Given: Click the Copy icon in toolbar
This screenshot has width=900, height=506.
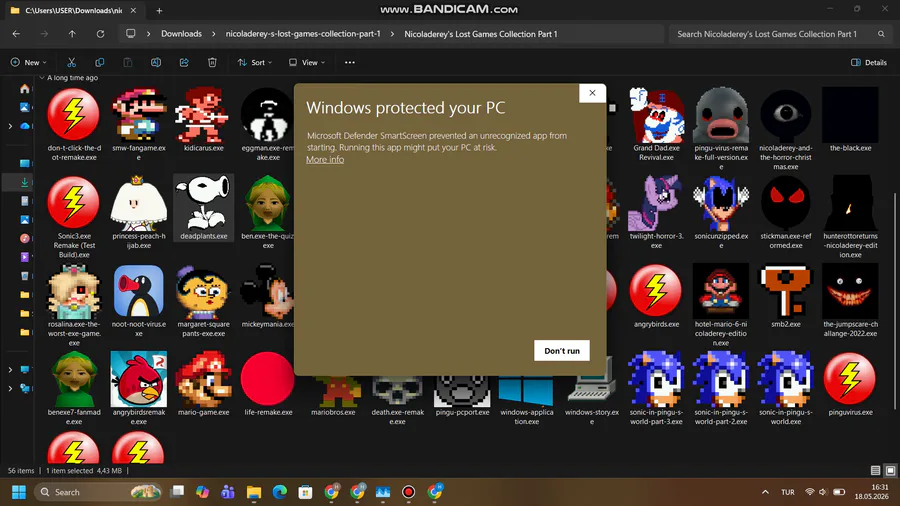Looking at the screenshot, I should pos(99,63).
